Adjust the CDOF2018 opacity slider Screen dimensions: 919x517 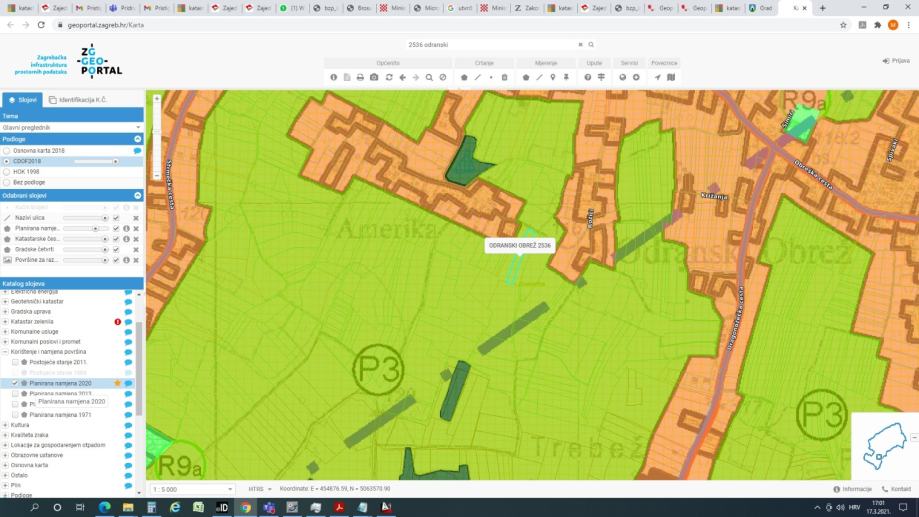95,161
